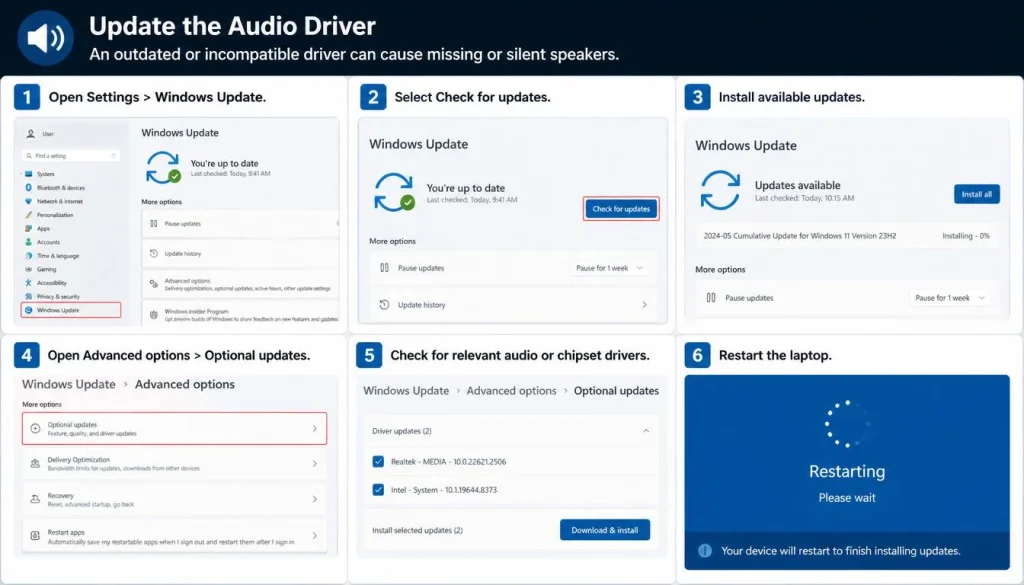Click the Windows Insider Program icon
Image resolution: width=1024 pixels, height=585 pixels.
click(x=153, y=315)
